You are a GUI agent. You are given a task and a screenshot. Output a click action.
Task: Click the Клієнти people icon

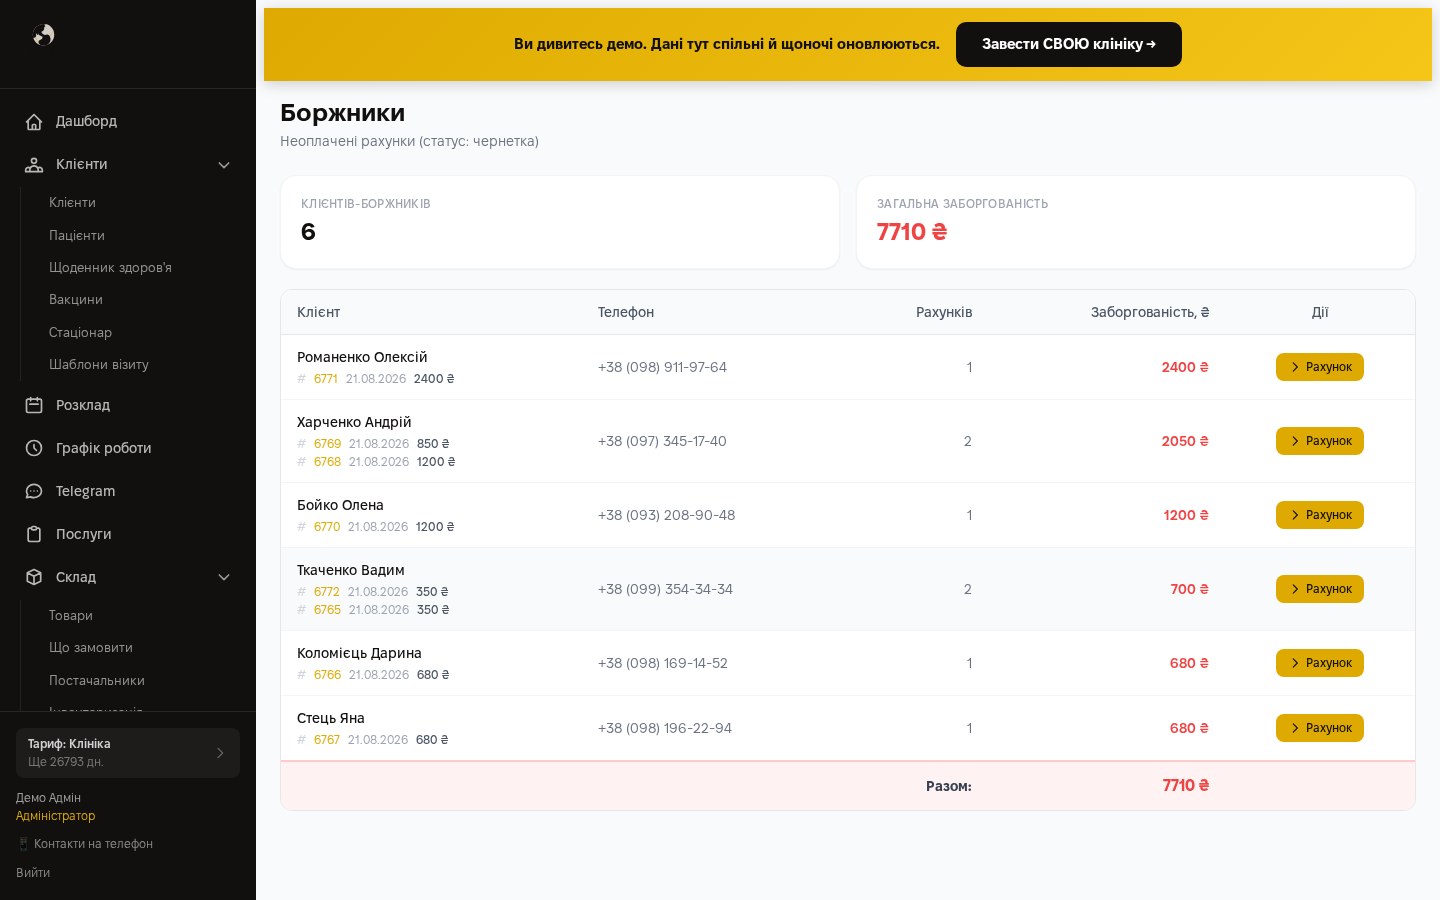[34, 165]
